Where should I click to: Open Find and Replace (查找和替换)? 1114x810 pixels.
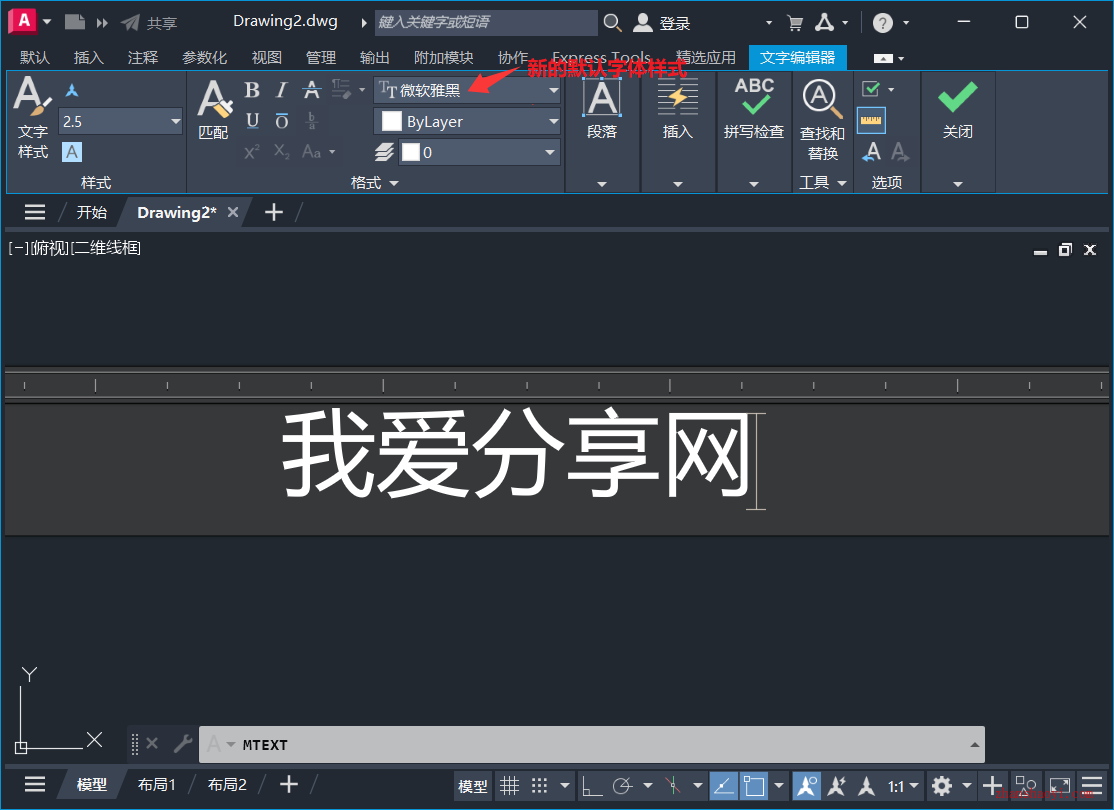(822, 119)
